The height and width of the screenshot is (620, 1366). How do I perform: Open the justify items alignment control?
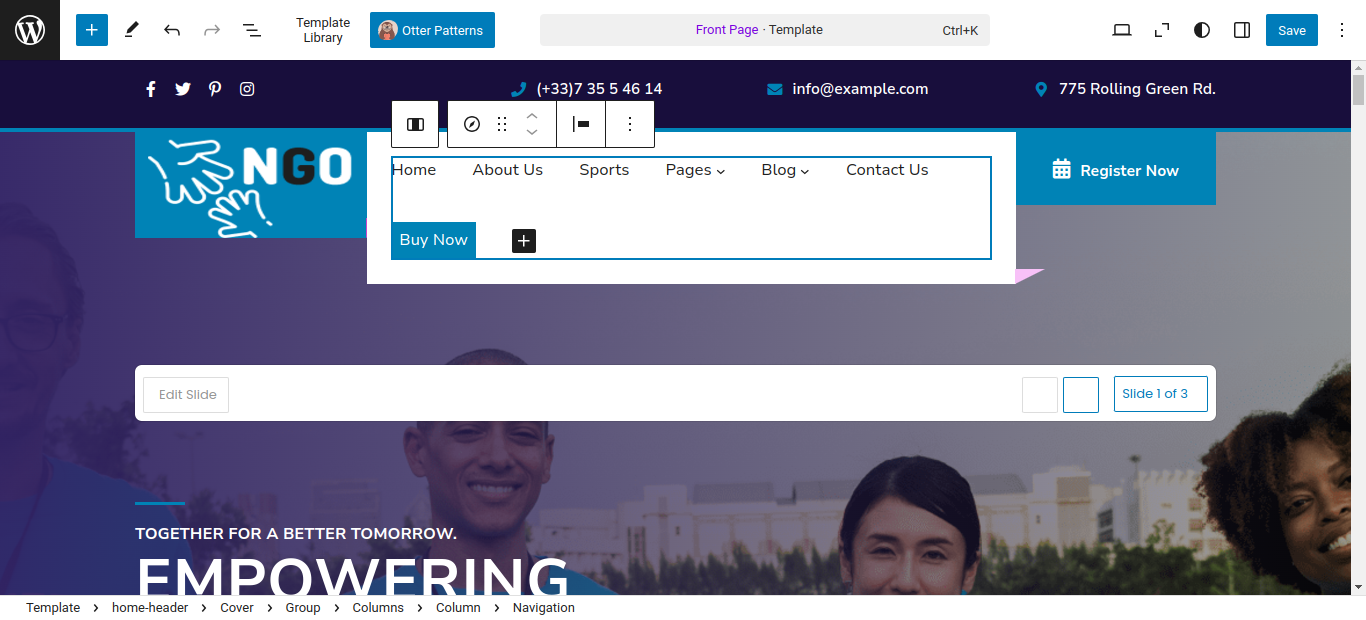[581, 124]
